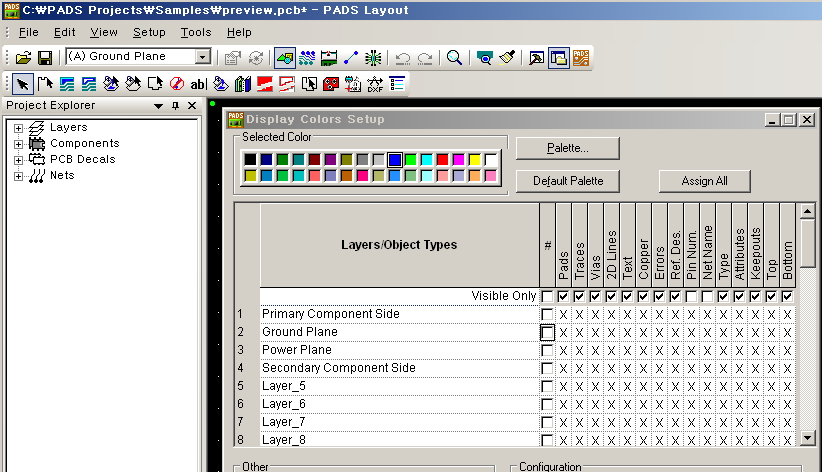The width and height of the screenshot is (822, 472).
Task: Toggle Visible Only checkbox for Traces
Action: coord(579,297)
